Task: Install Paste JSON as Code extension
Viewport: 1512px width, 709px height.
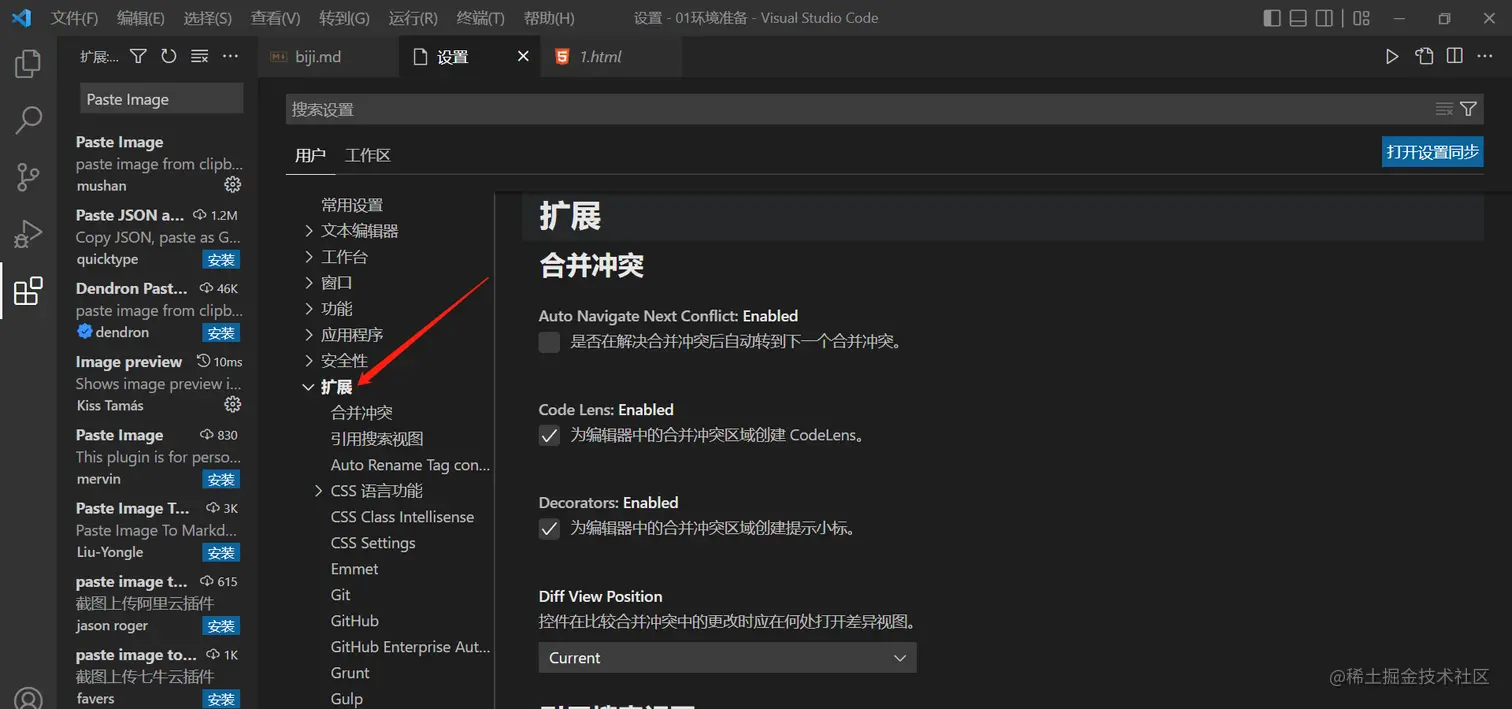Action: click(222, 260)
